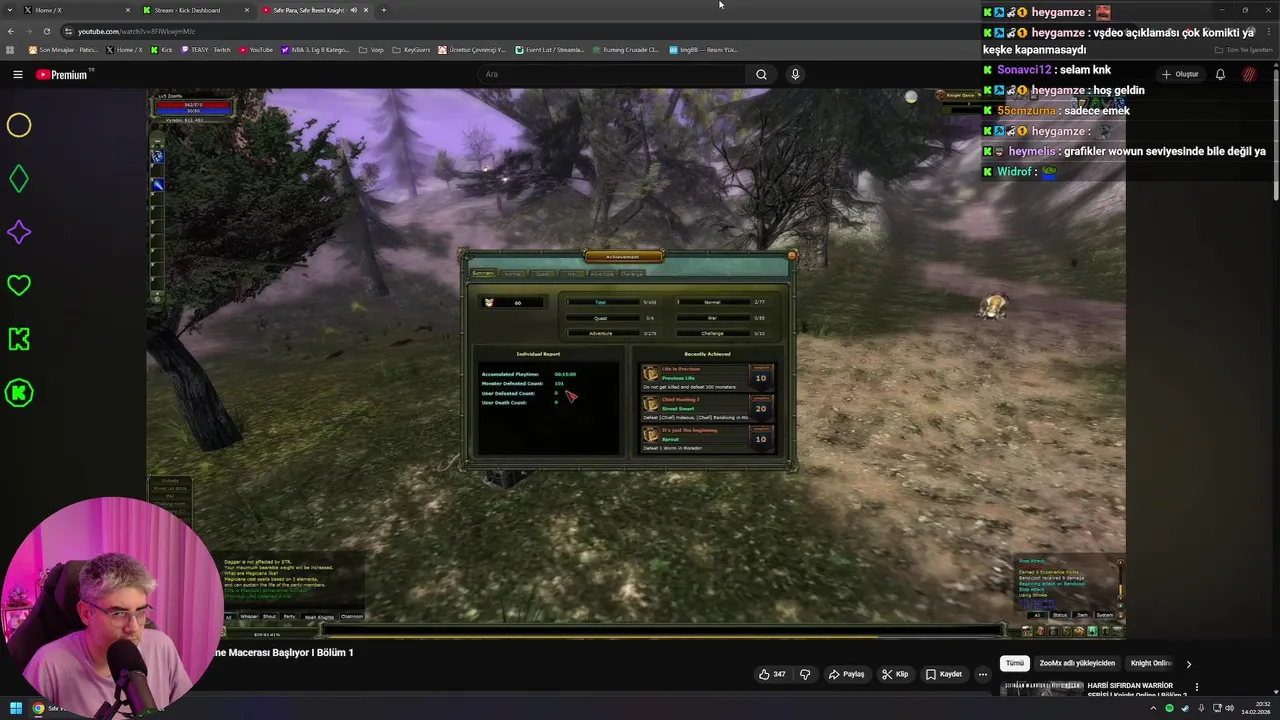Screen dimensions: 1280x720
Task: Select the Tümü filter chip
Action: coord(1015,663)
